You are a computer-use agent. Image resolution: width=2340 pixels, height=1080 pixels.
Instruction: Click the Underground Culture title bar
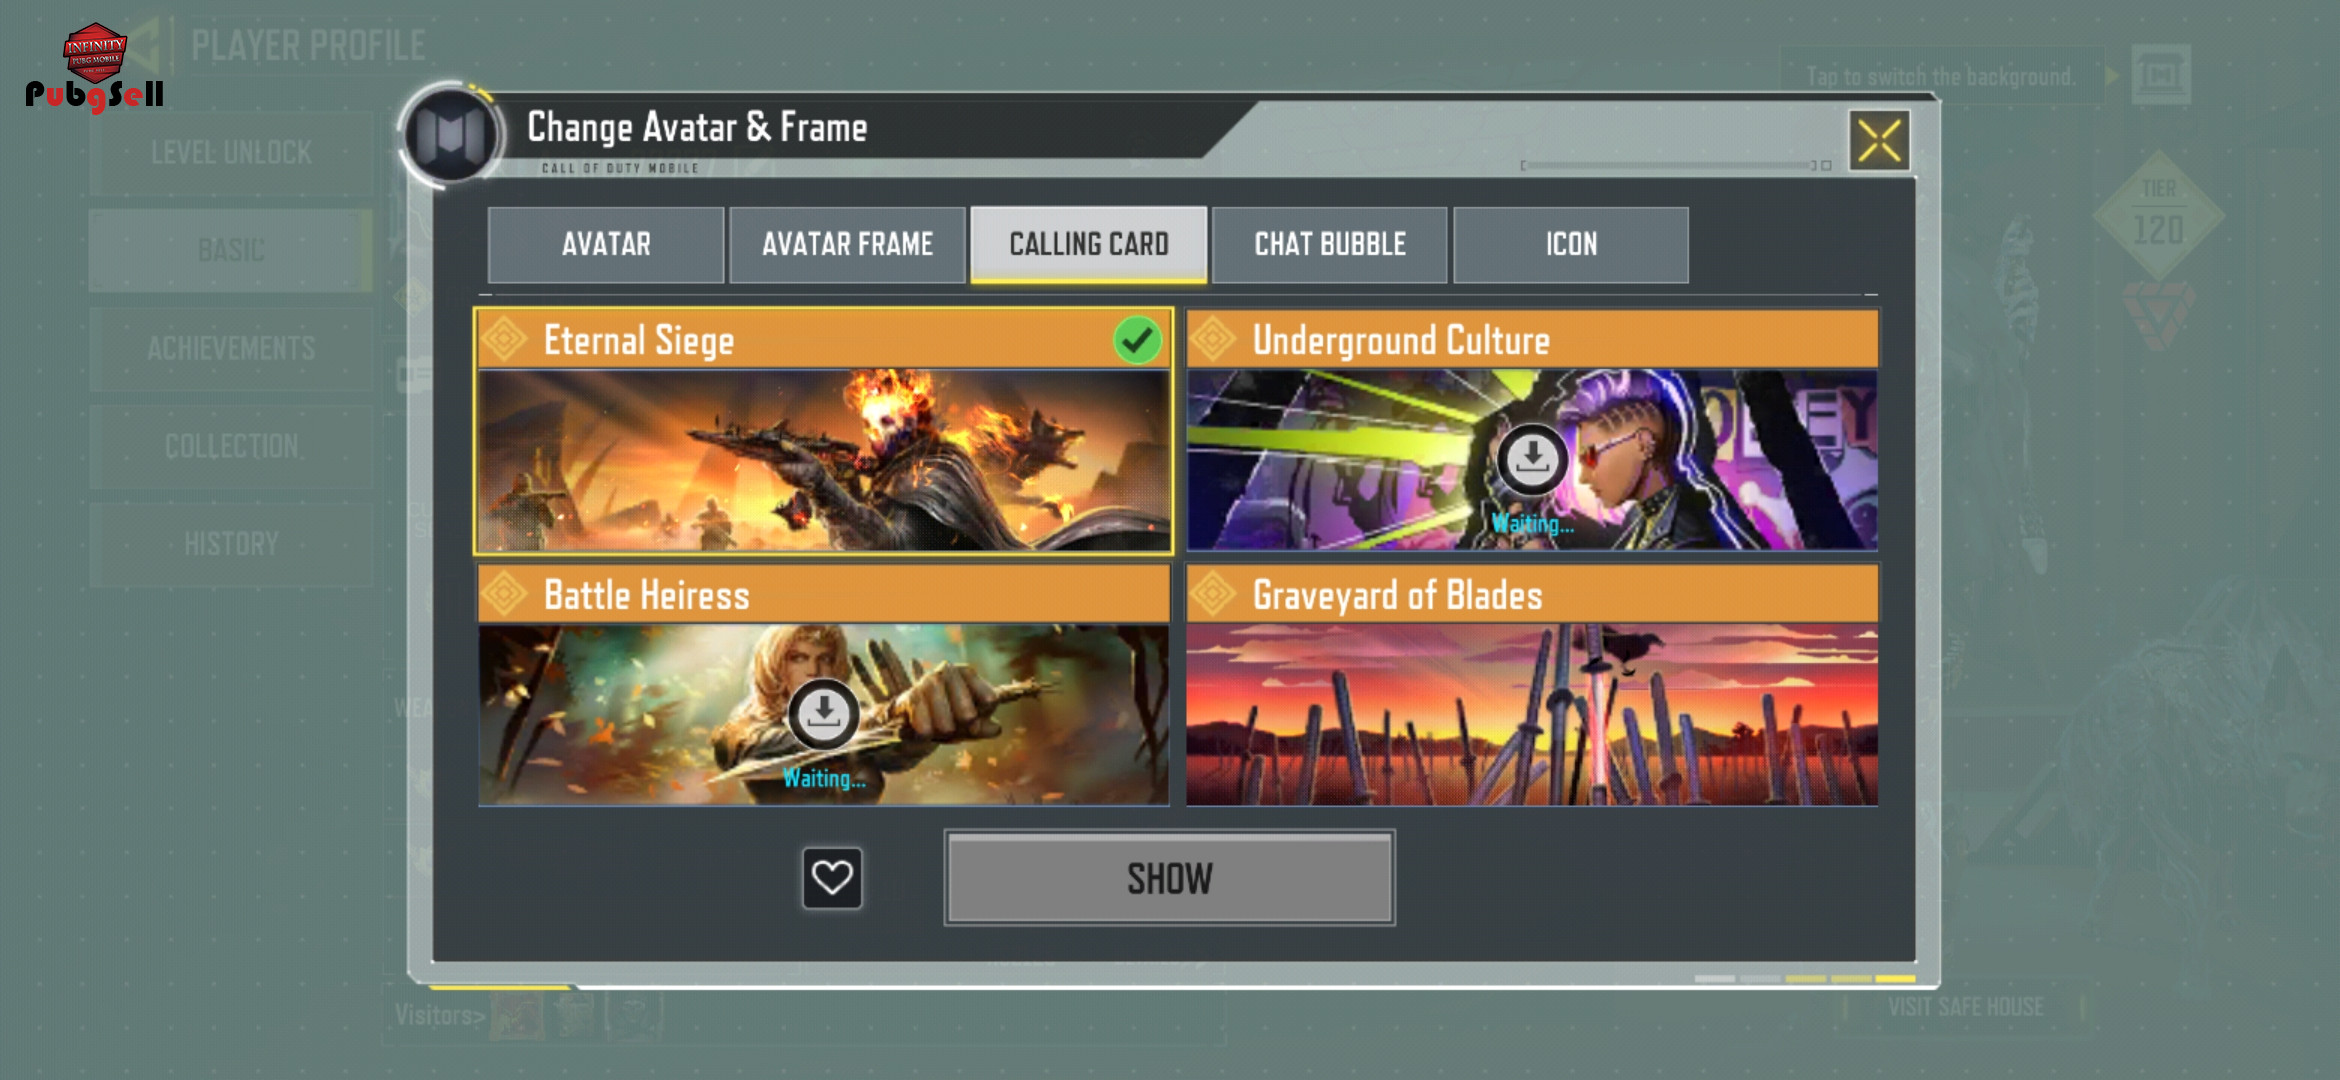pos(1532,340)
